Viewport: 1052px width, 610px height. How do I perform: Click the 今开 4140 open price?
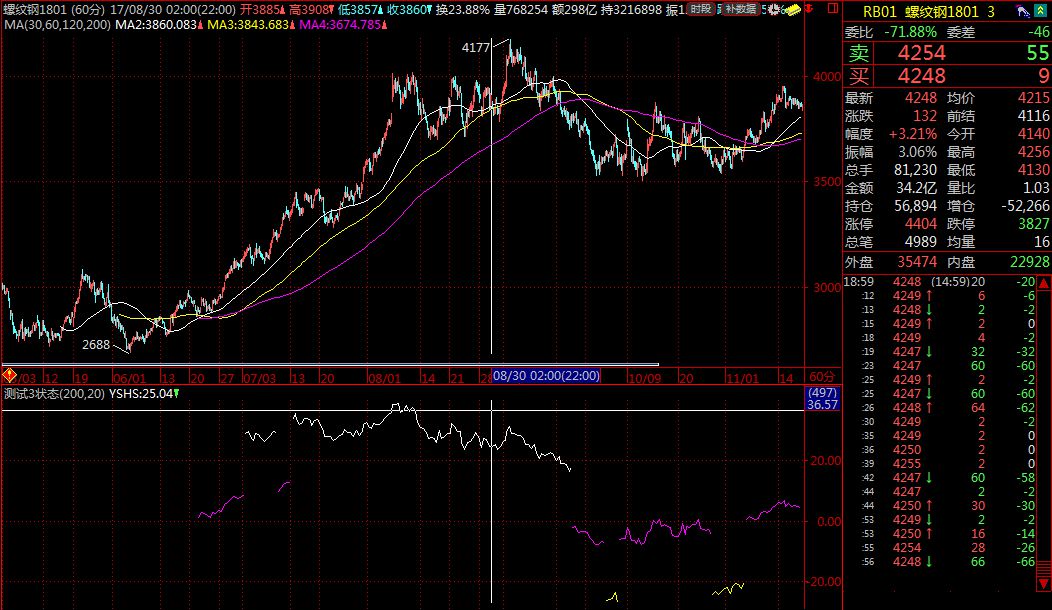(1033, 134)
